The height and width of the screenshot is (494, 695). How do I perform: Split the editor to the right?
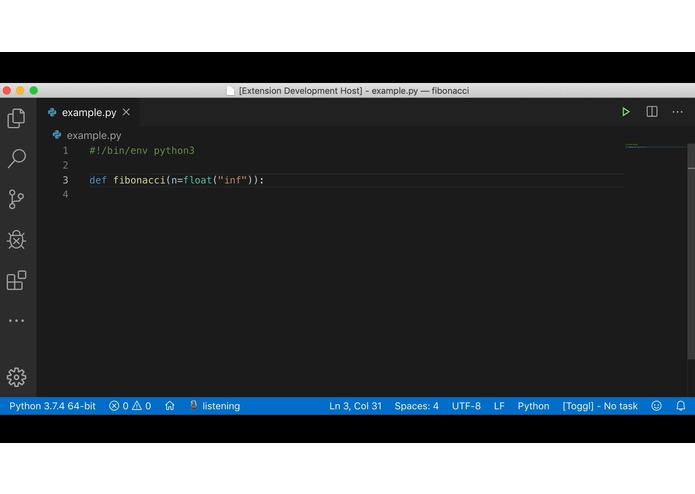click(x=652, y=112)
